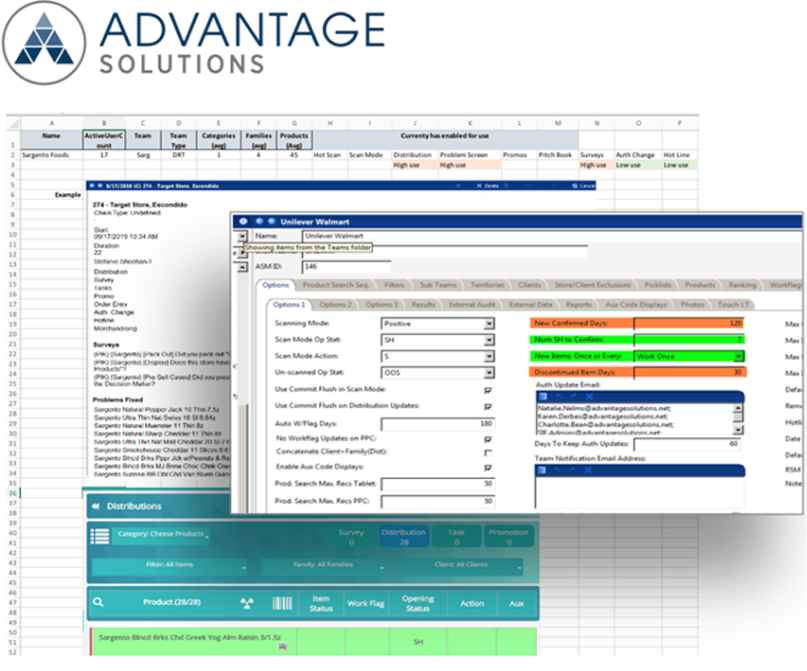Click the barcode scan icon
807x671 pixels.
(x=282, y=603)
